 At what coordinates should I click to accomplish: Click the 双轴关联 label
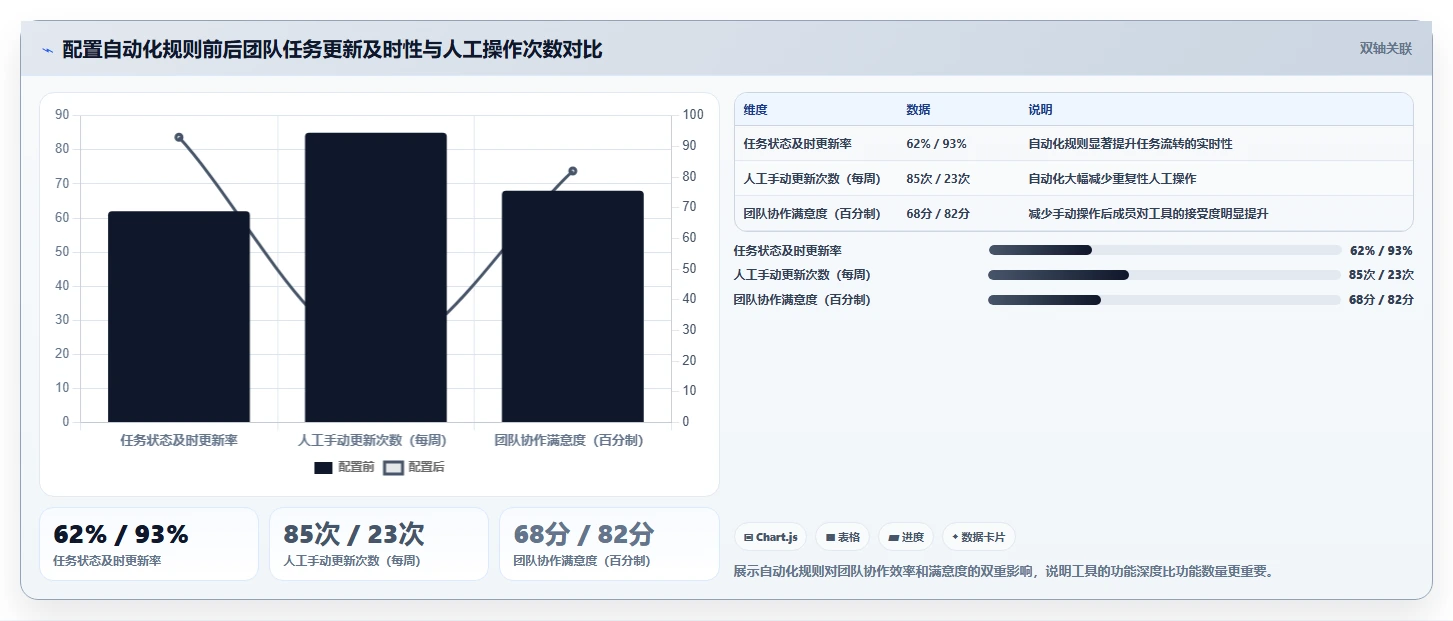1386,48
